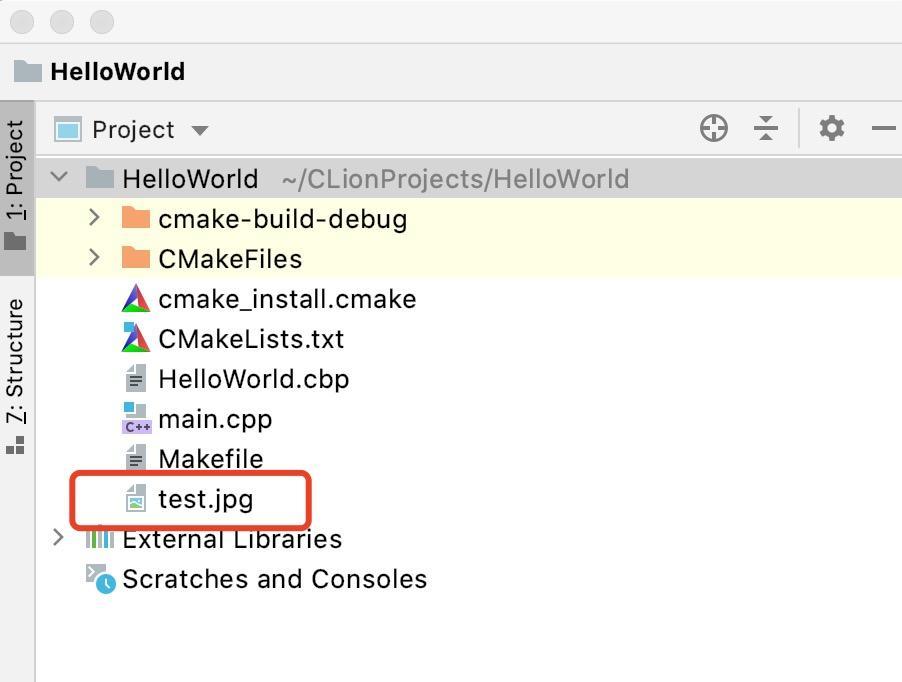Open the Project panel gear settings

(831, 128)
